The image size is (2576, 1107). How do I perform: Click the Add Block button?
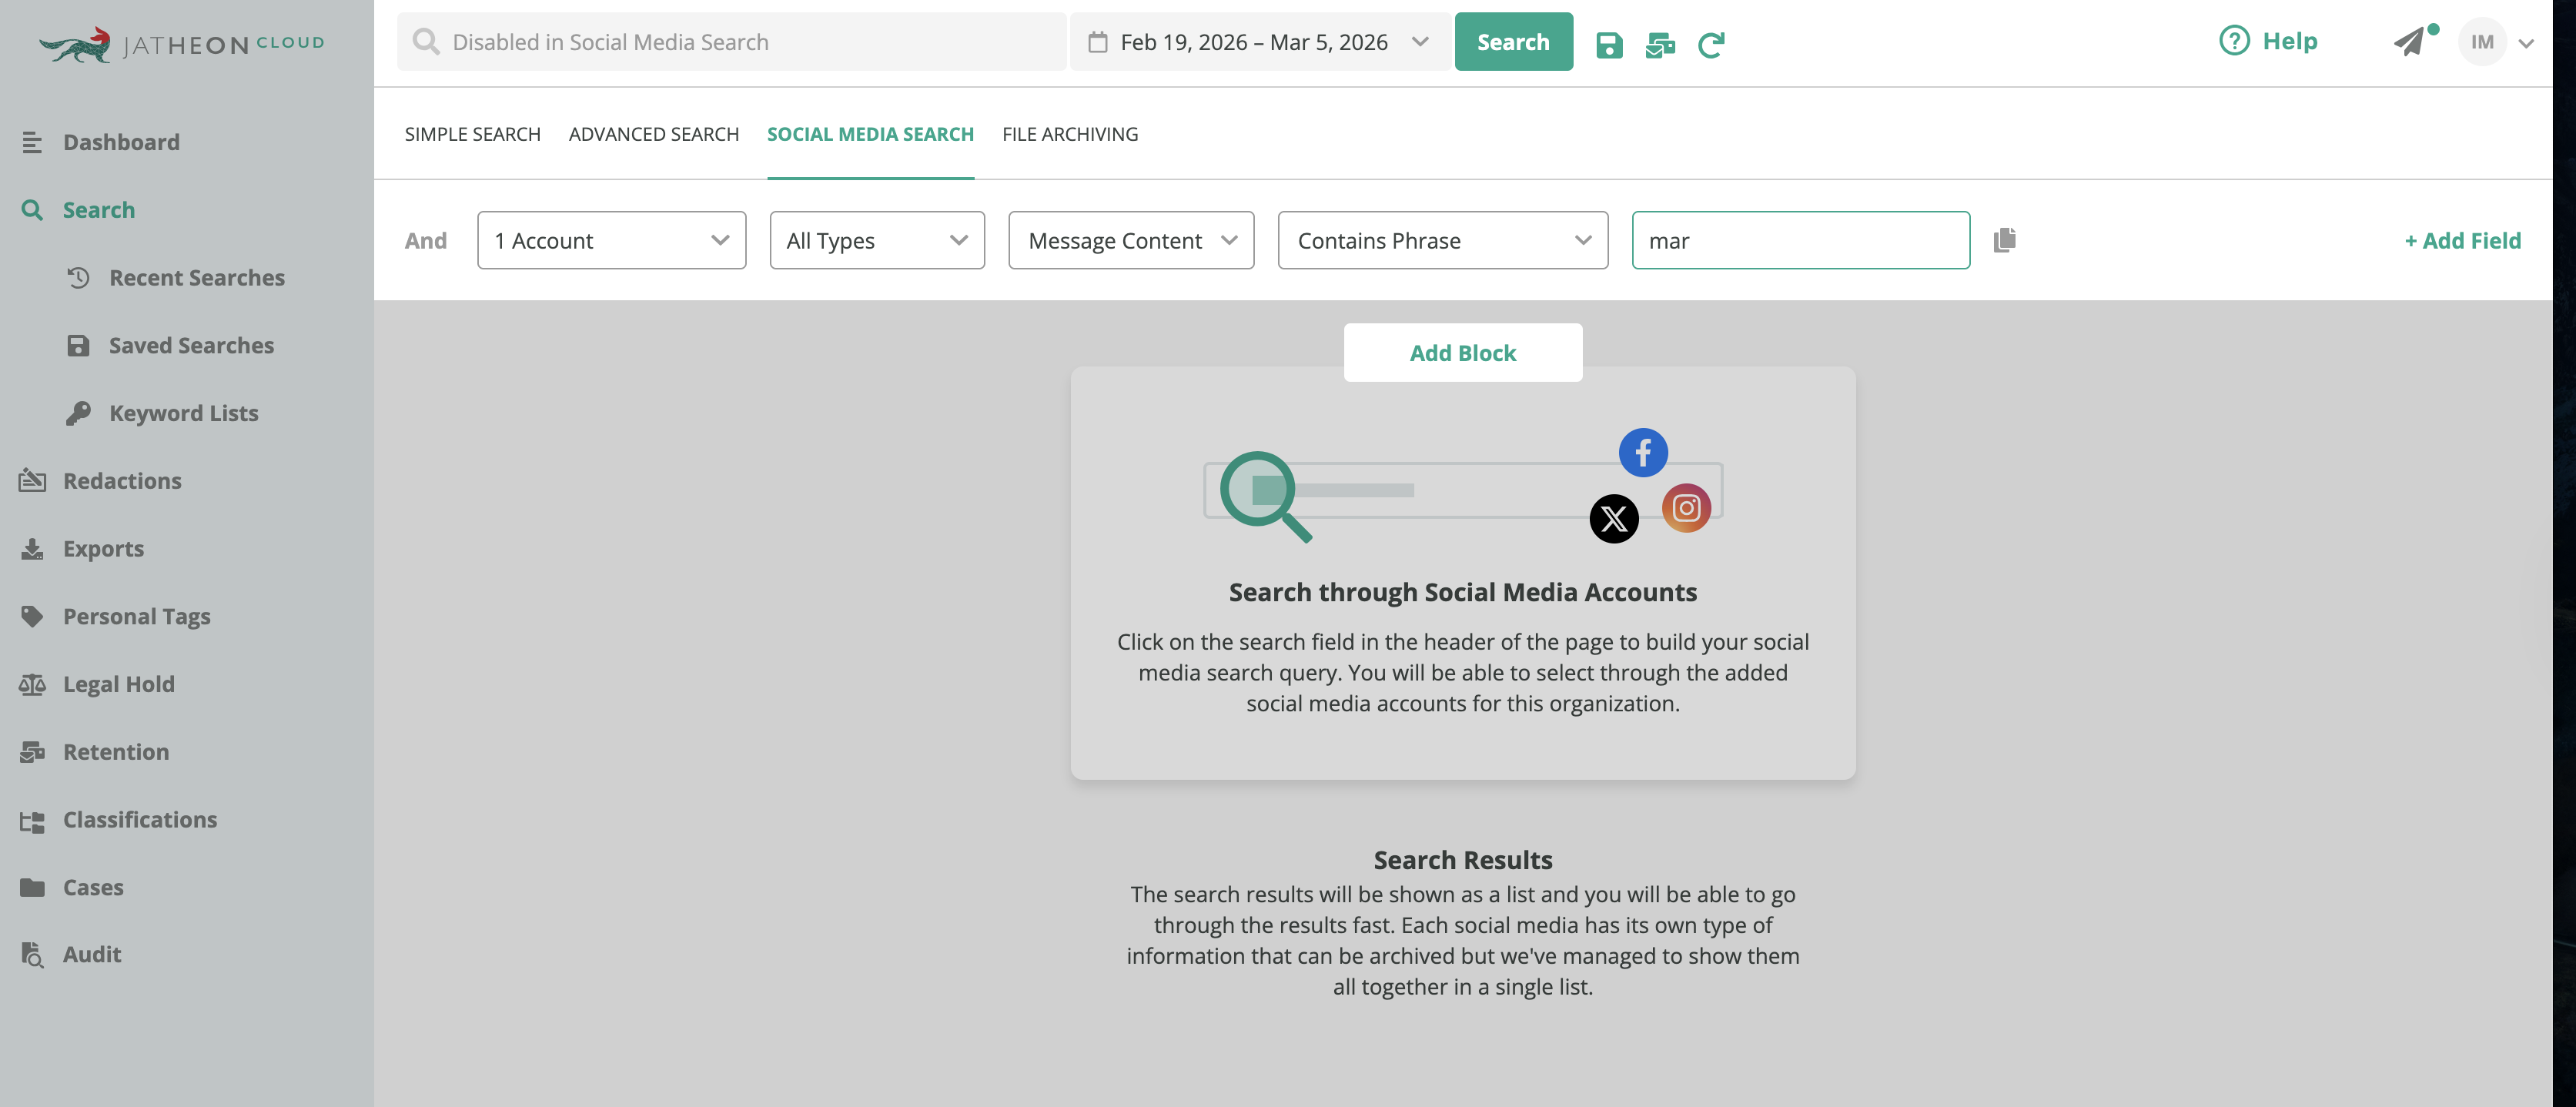[x=1462, y=352]
